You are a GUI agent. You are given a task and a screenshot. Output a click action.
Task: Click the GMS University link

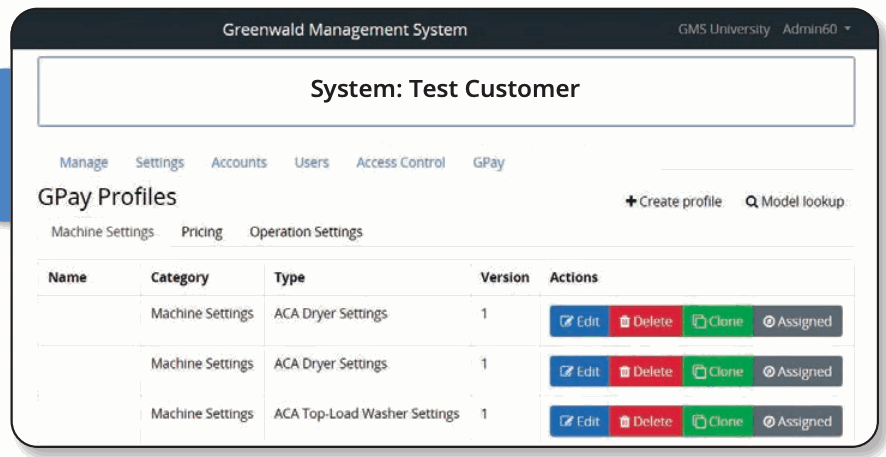(x=724, y=29)
